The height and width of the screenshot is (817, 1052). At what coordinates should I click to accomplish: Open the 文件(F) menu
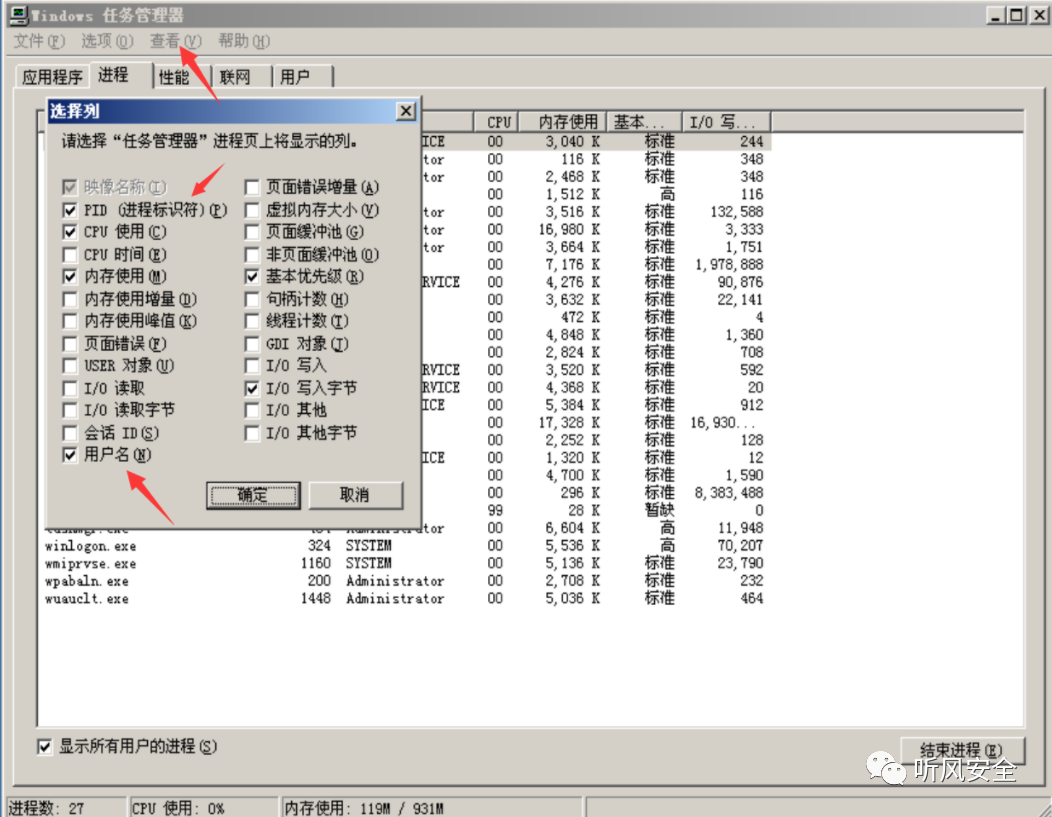click(39, 42)
